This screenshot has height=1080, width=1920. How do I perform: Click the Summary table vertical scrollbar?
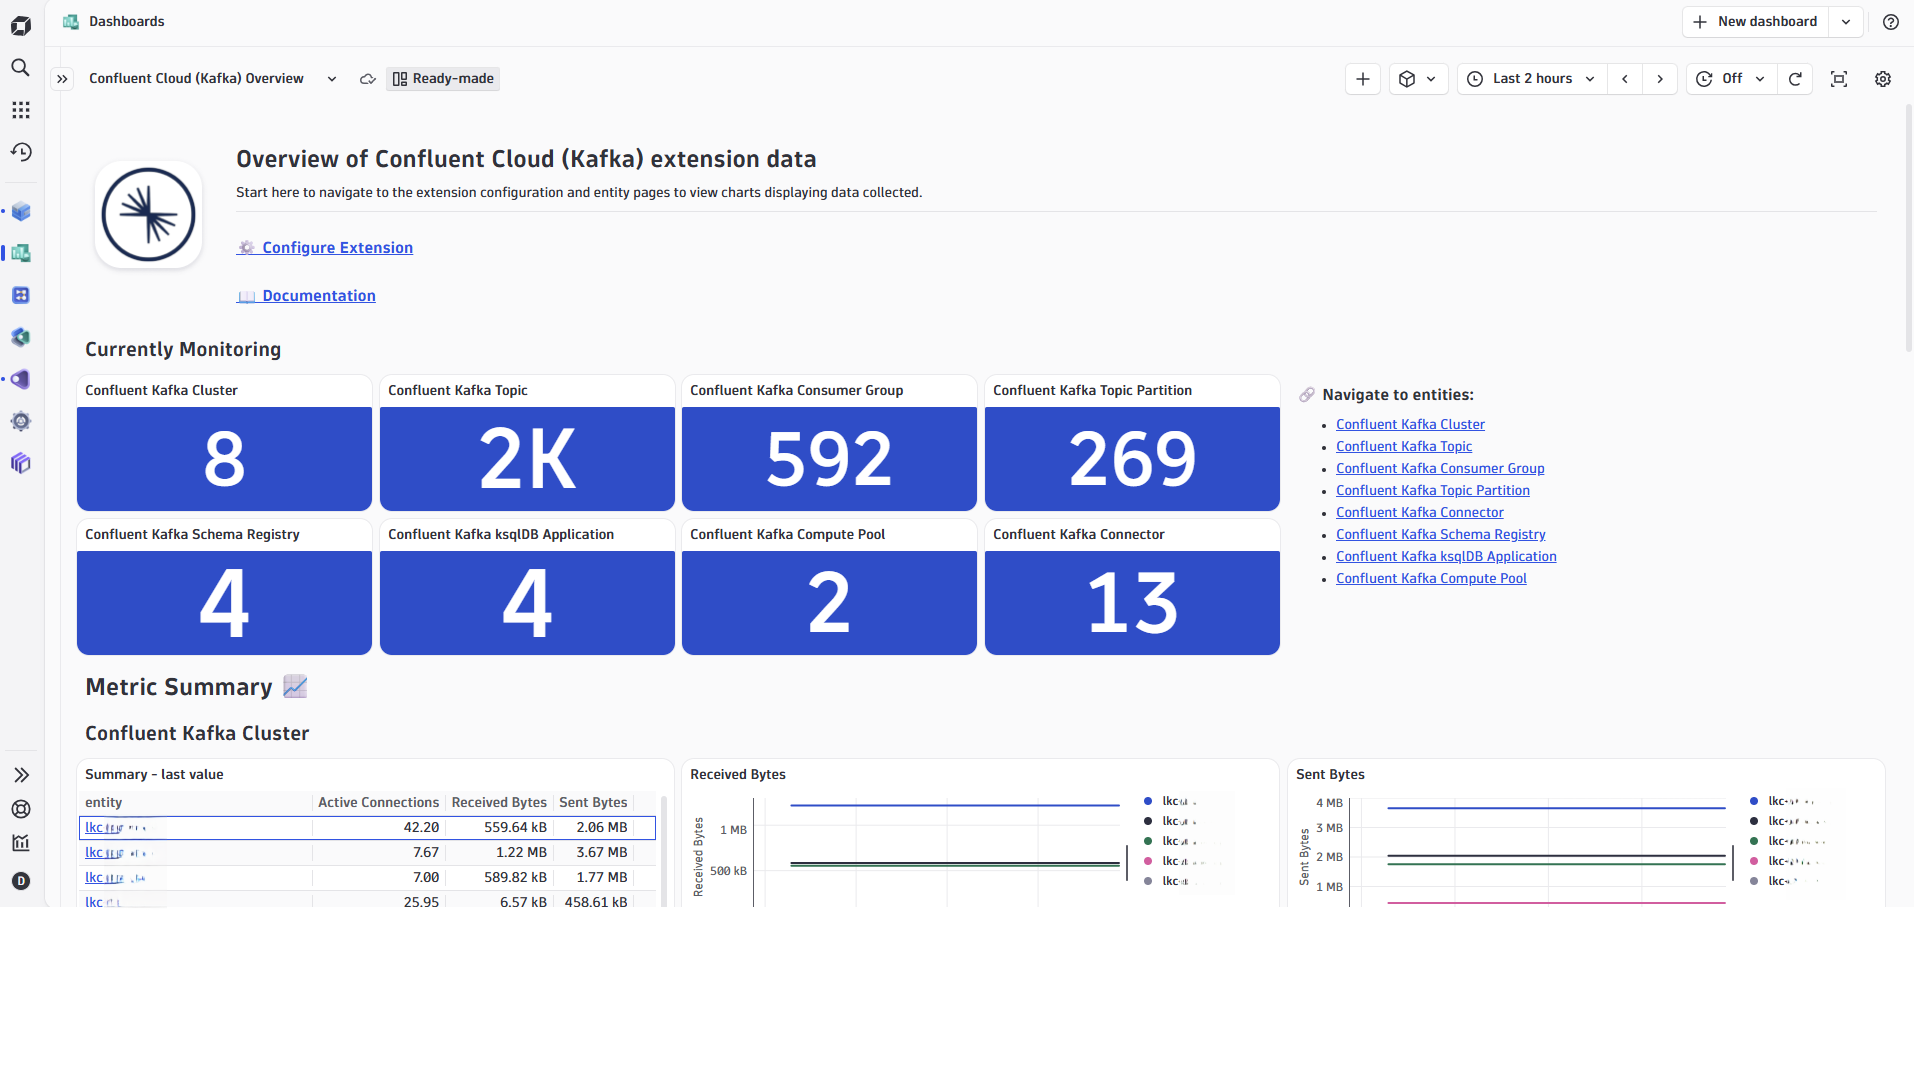pyautogui.click(x=663, y=850)
